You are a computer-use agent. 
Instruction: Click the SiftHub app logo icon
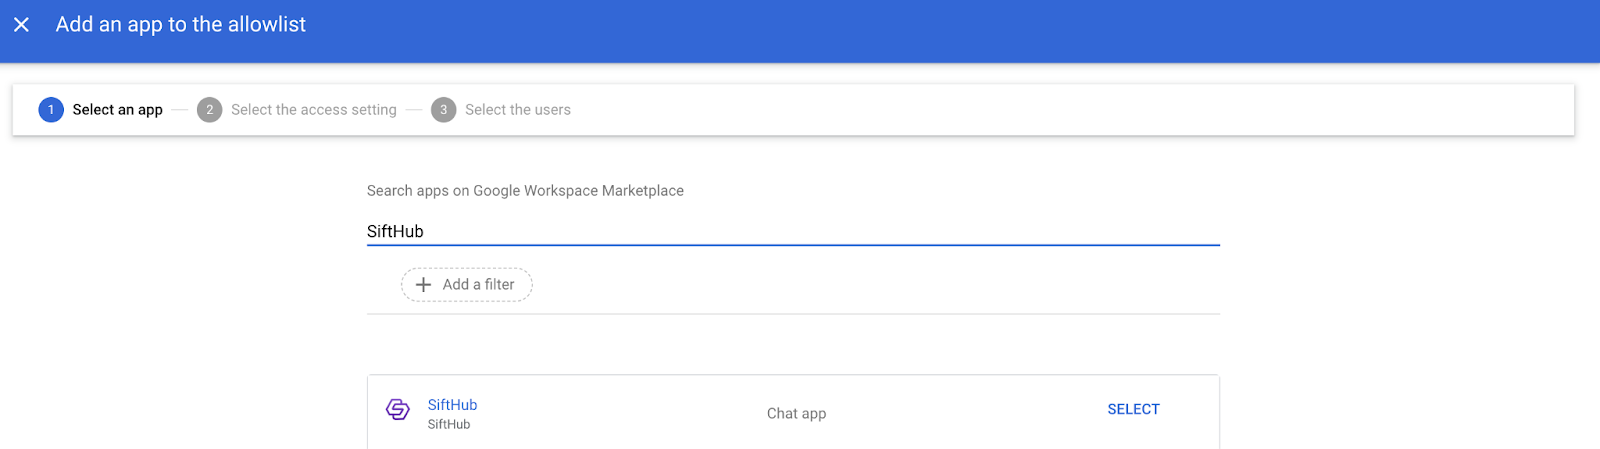[398, 410]
